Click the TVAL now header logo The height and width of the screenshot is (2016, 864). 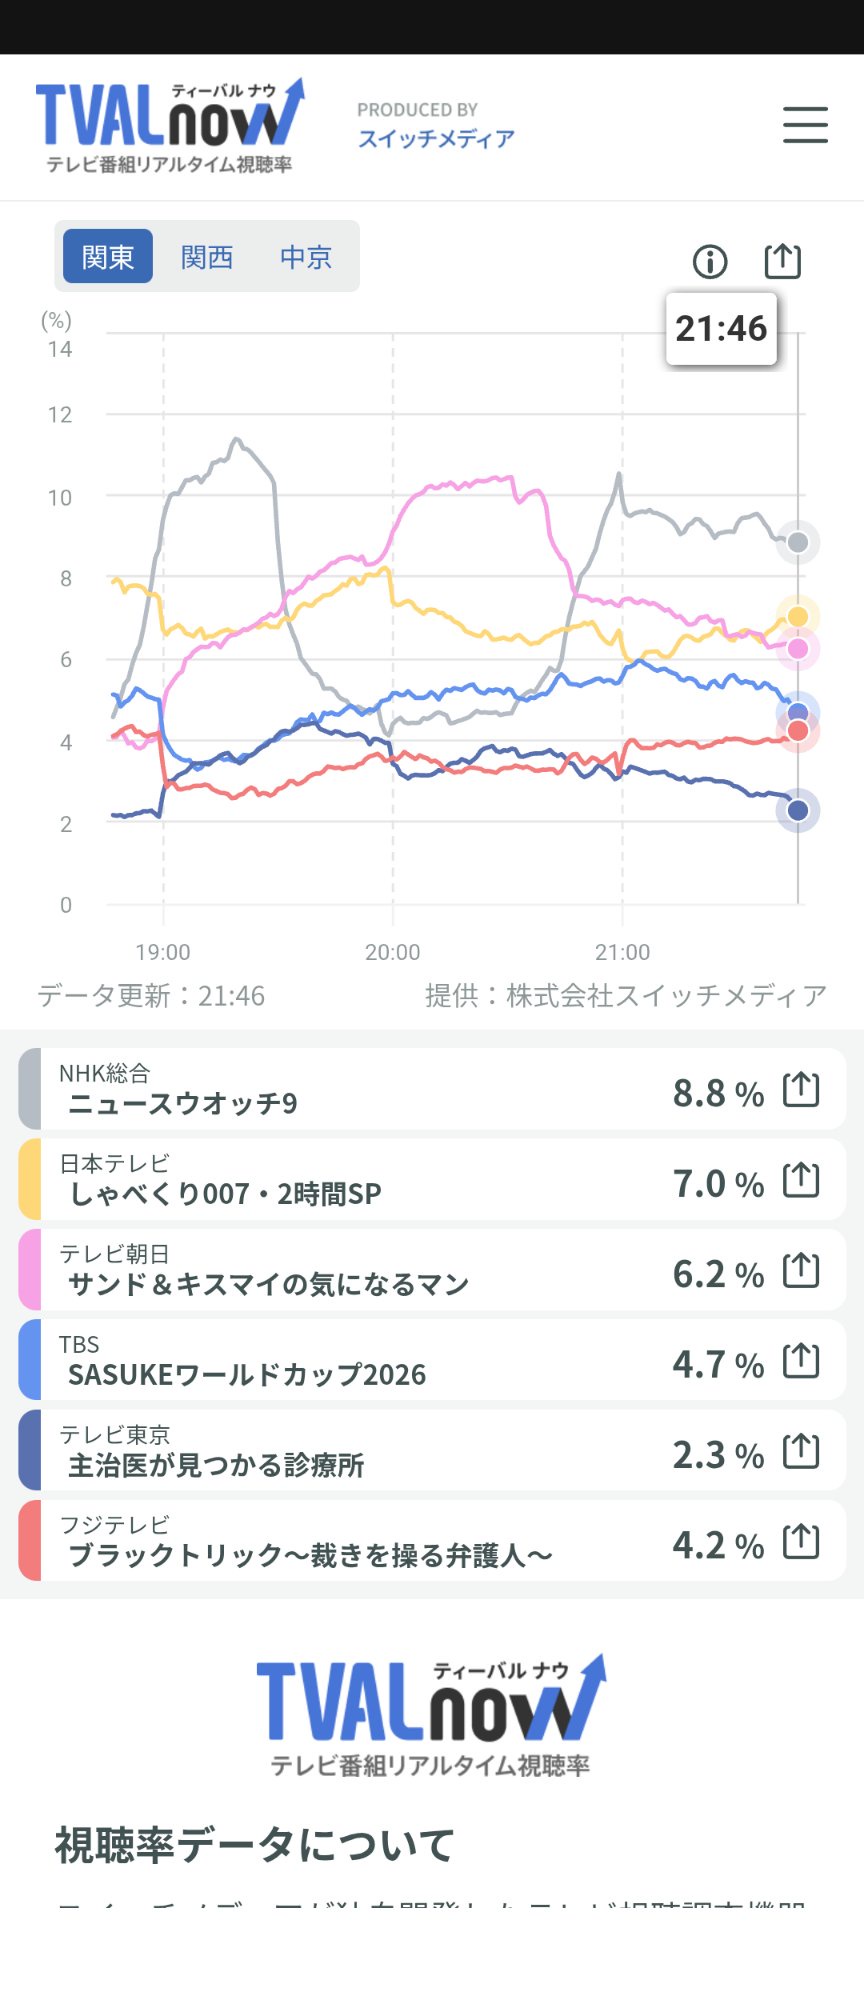(x=170, y=126)
